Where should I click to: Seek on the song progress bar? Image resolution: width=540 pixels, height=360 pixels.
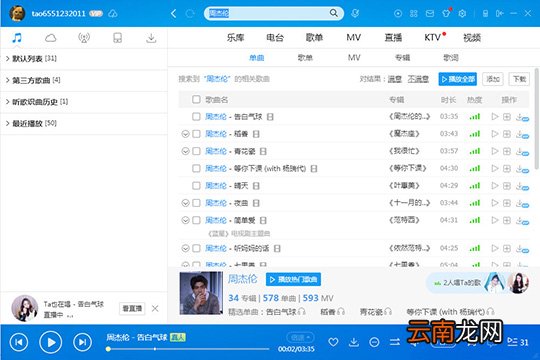tap(188, 349)
